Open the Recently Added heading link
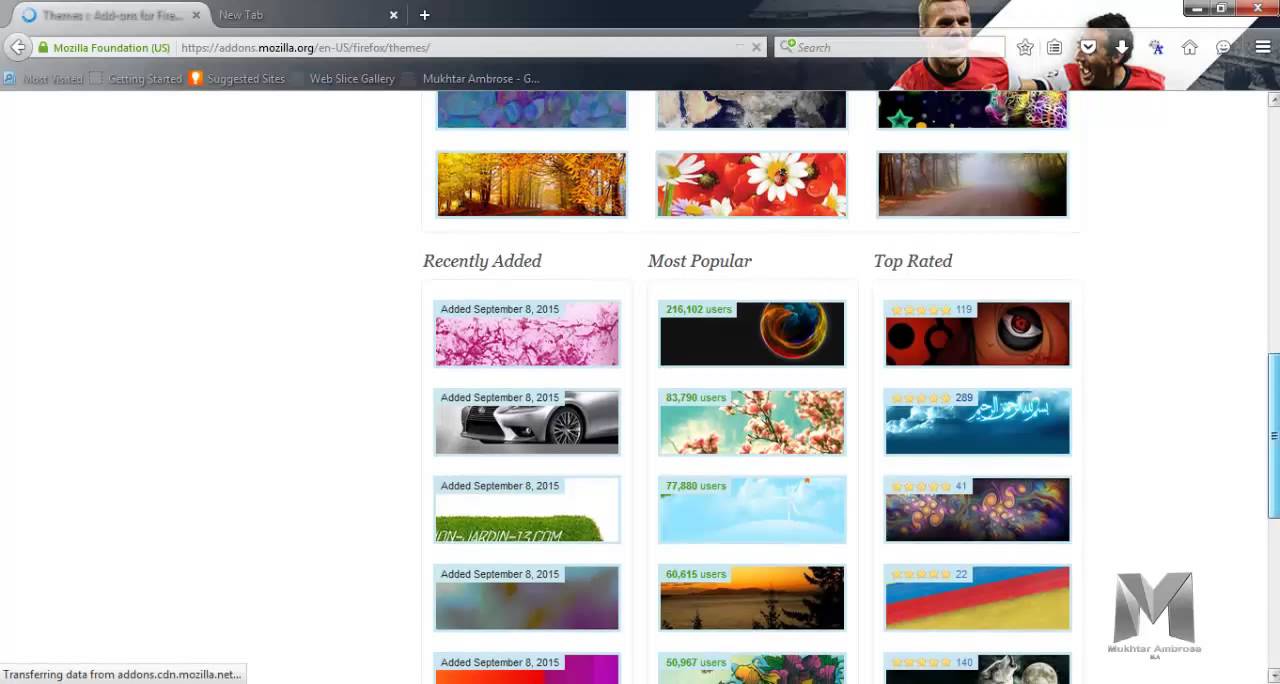The width and height of the screenshot is (1280, 684). click(x=482, y=261)
